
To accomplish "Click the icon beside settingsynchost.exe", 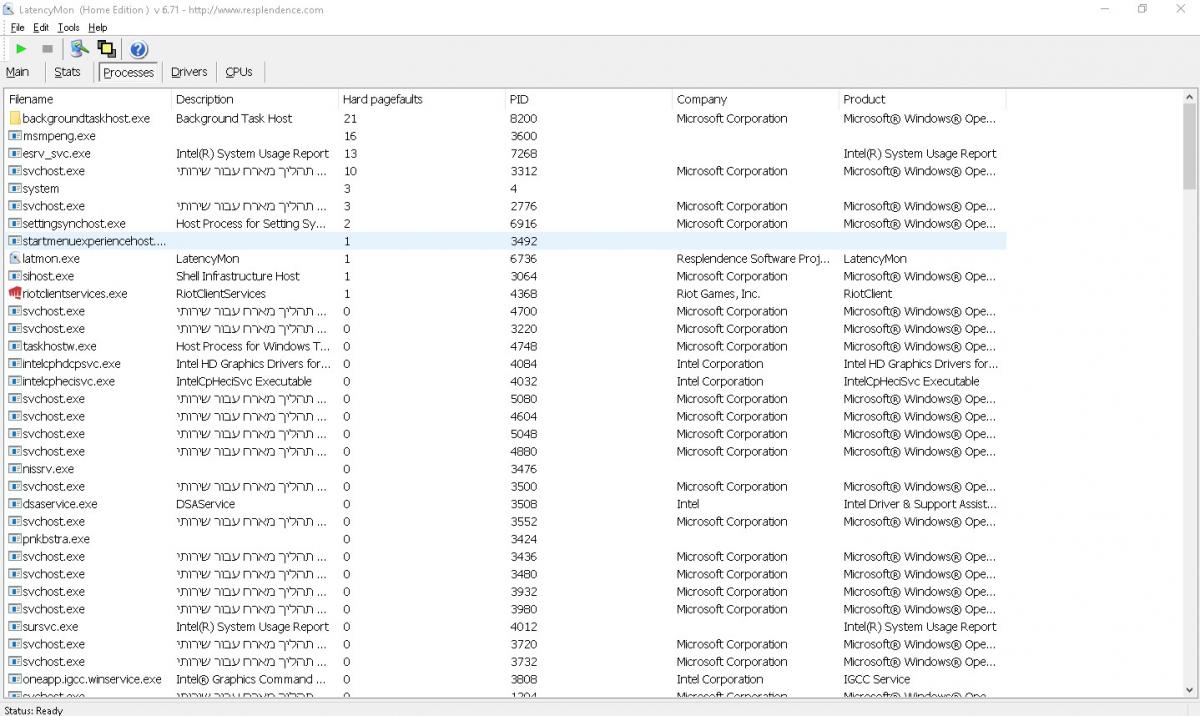I will [x=15, y=223].
